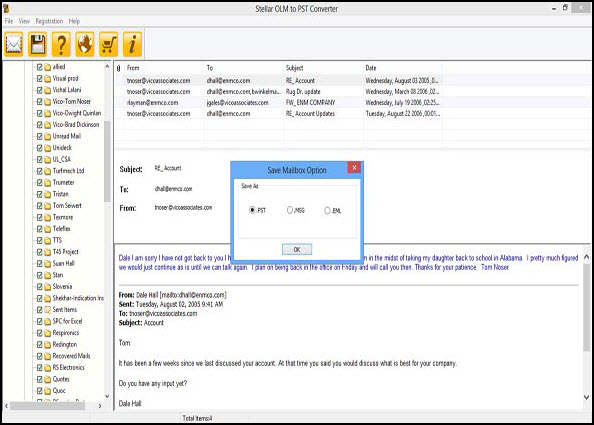
Task: Uncheck the Visual prod folder checkbox
Action: click(x=39, y=78)
